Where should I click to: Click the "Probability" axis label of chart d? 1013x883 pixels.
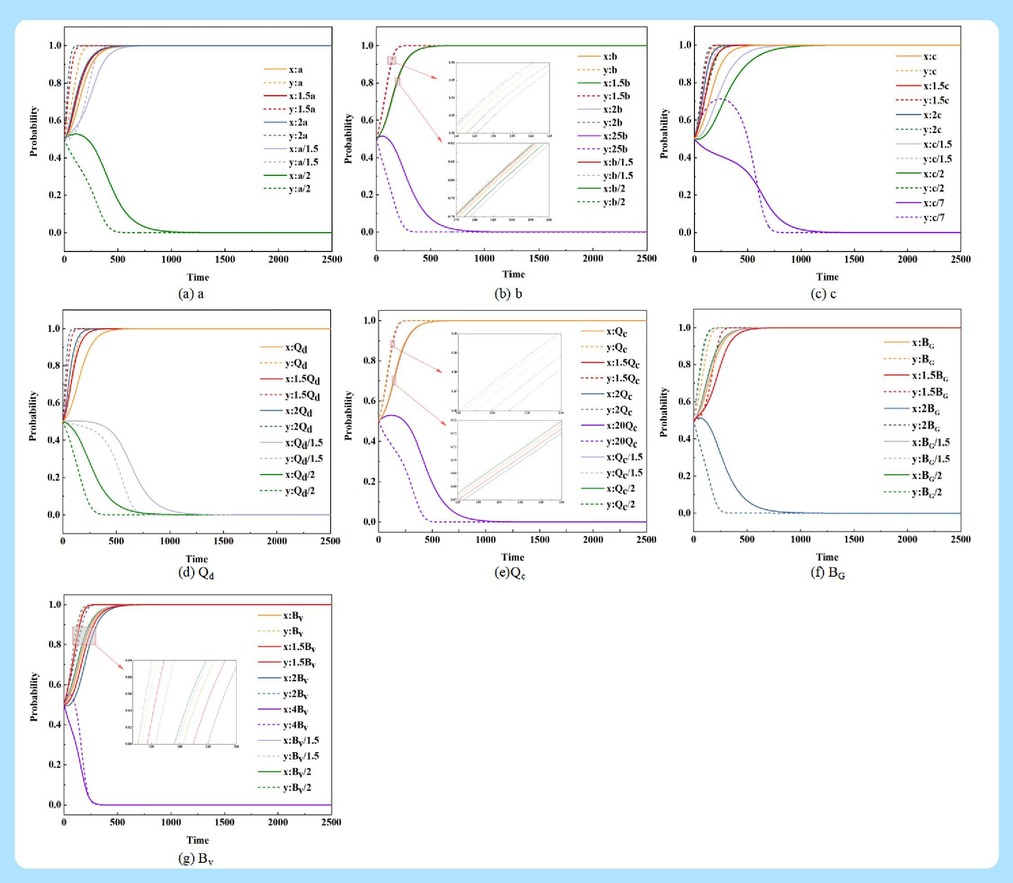click(x=33, y=416)
